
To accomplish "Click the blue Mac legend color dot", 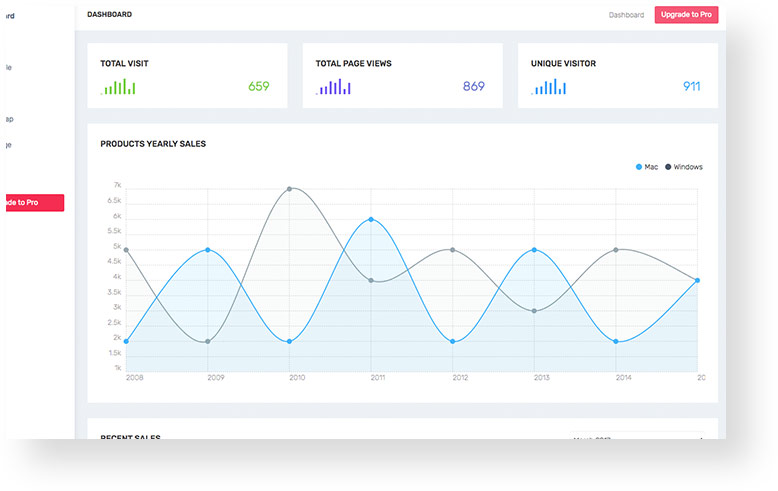I will coord(639,167).
